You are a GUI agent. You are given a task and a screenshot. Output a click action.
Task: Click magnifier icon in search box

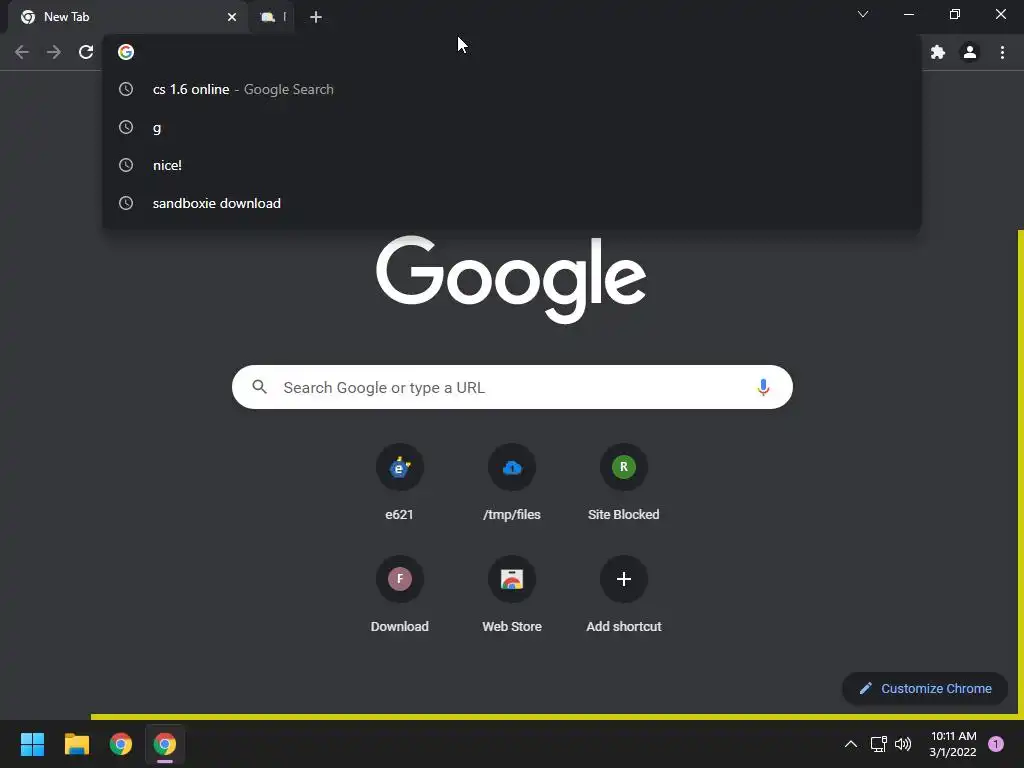[x=260, y=387]
